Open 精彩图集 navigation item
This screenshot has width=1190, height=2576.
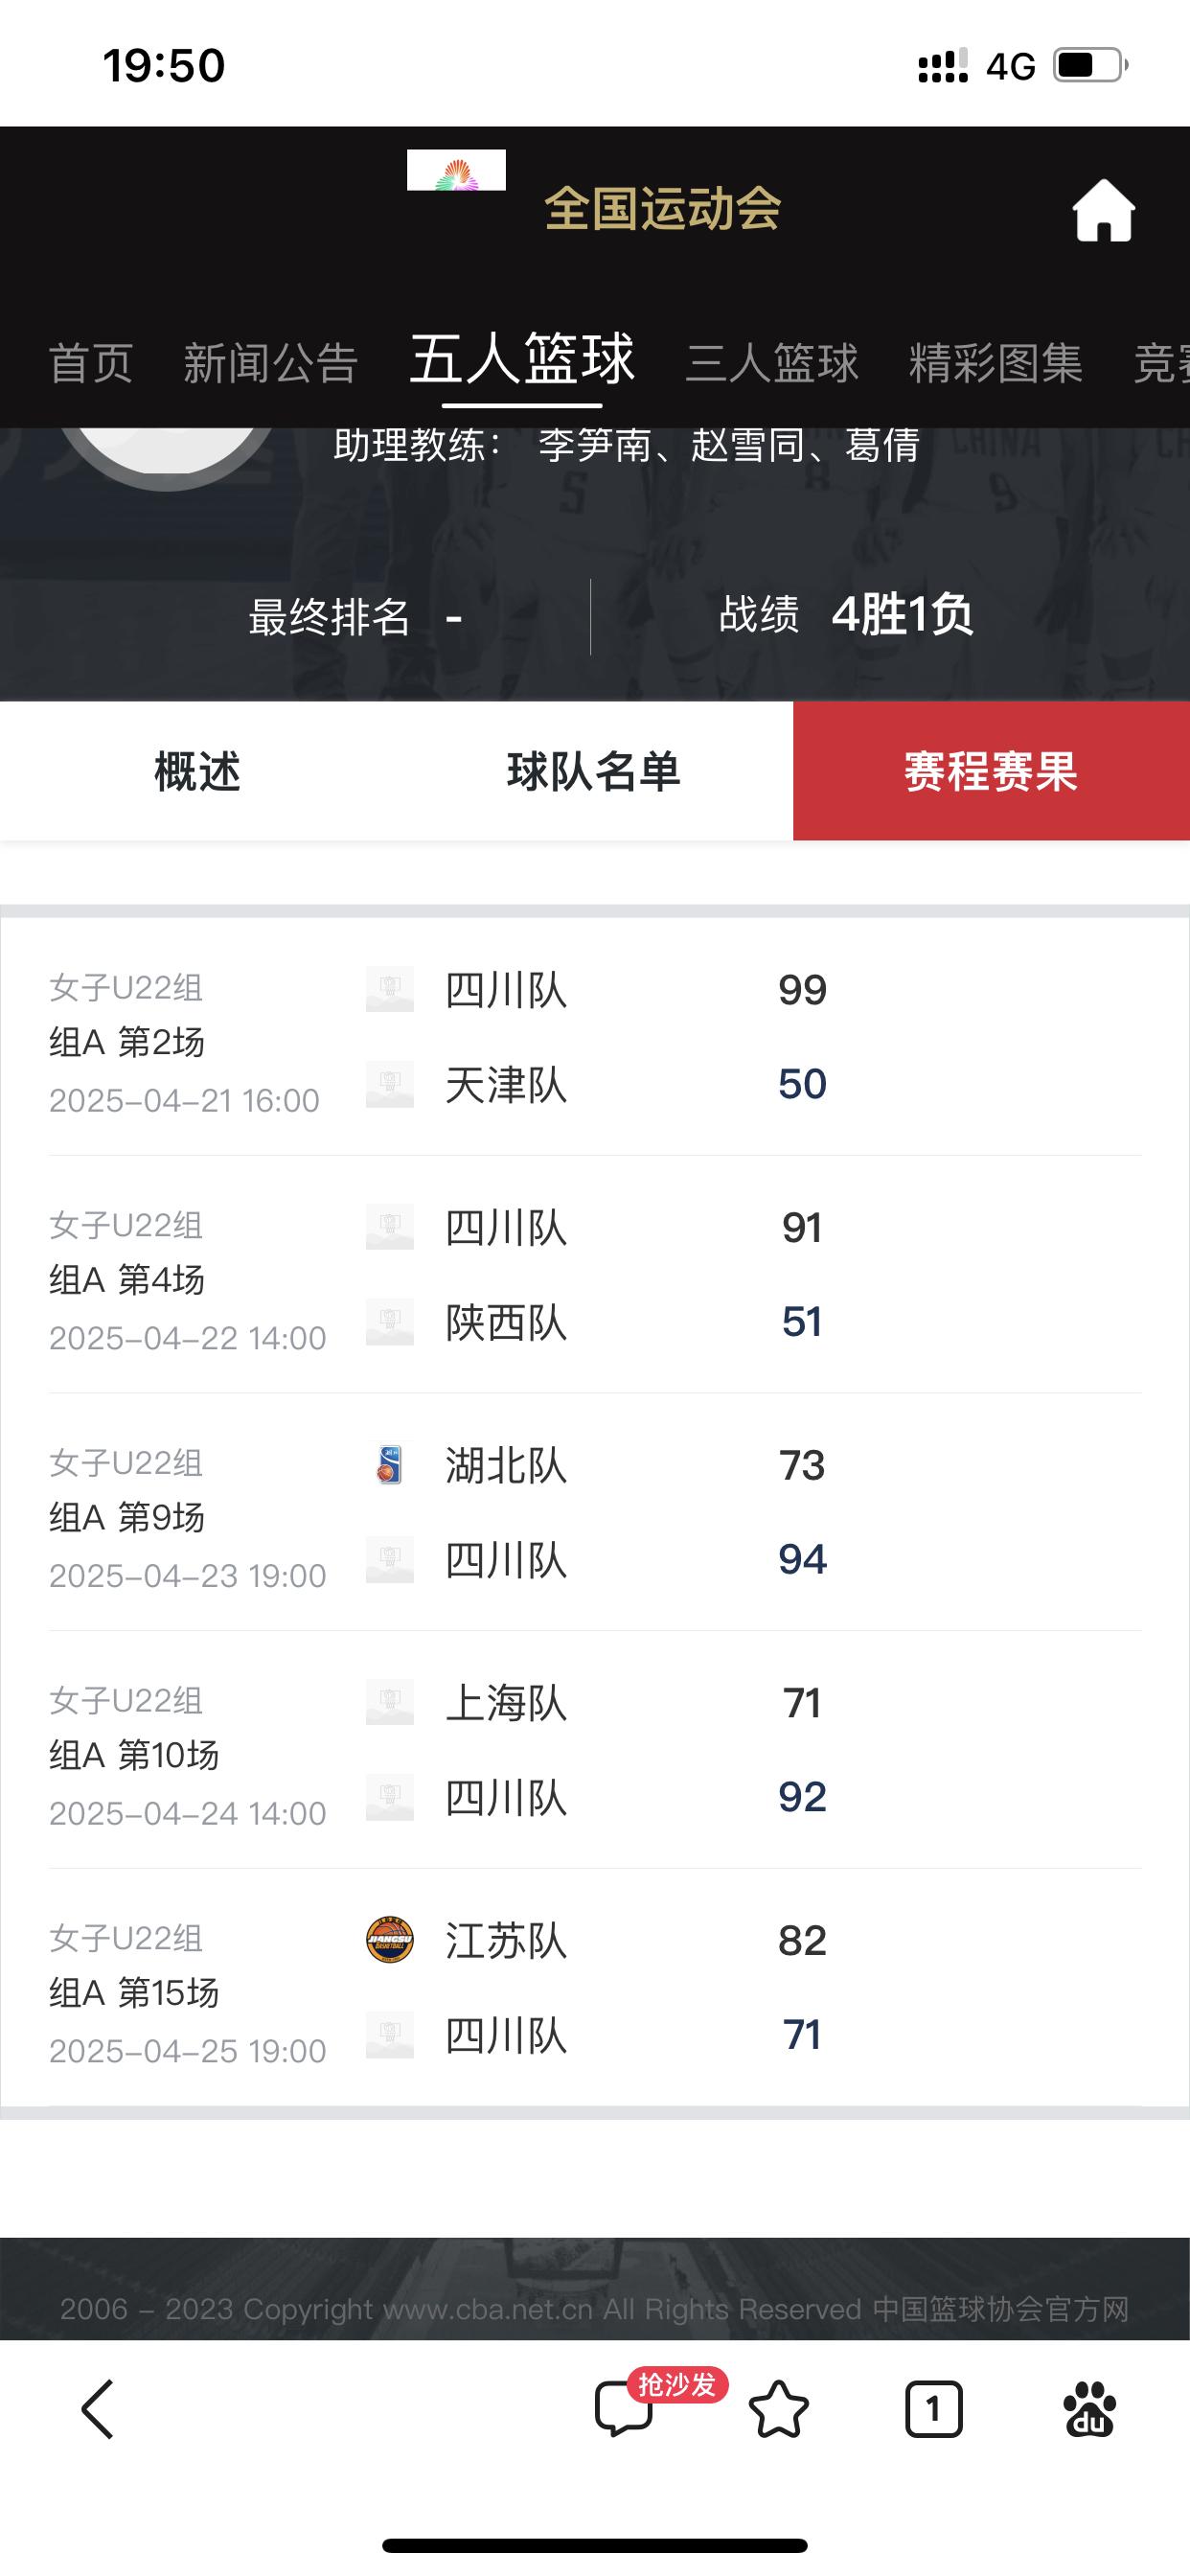coord(996,362)
